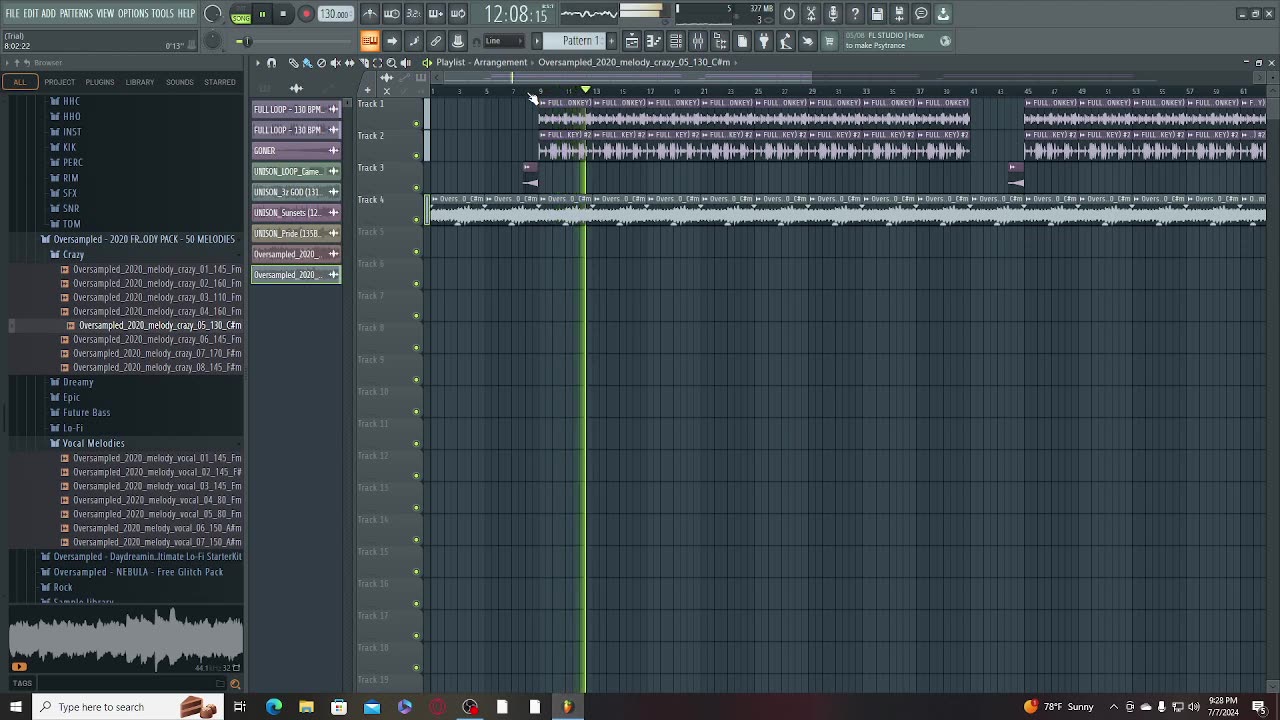Screen dimensions: 1280x720
Task: Click the export render audio icon
Action: coord(899,14)
